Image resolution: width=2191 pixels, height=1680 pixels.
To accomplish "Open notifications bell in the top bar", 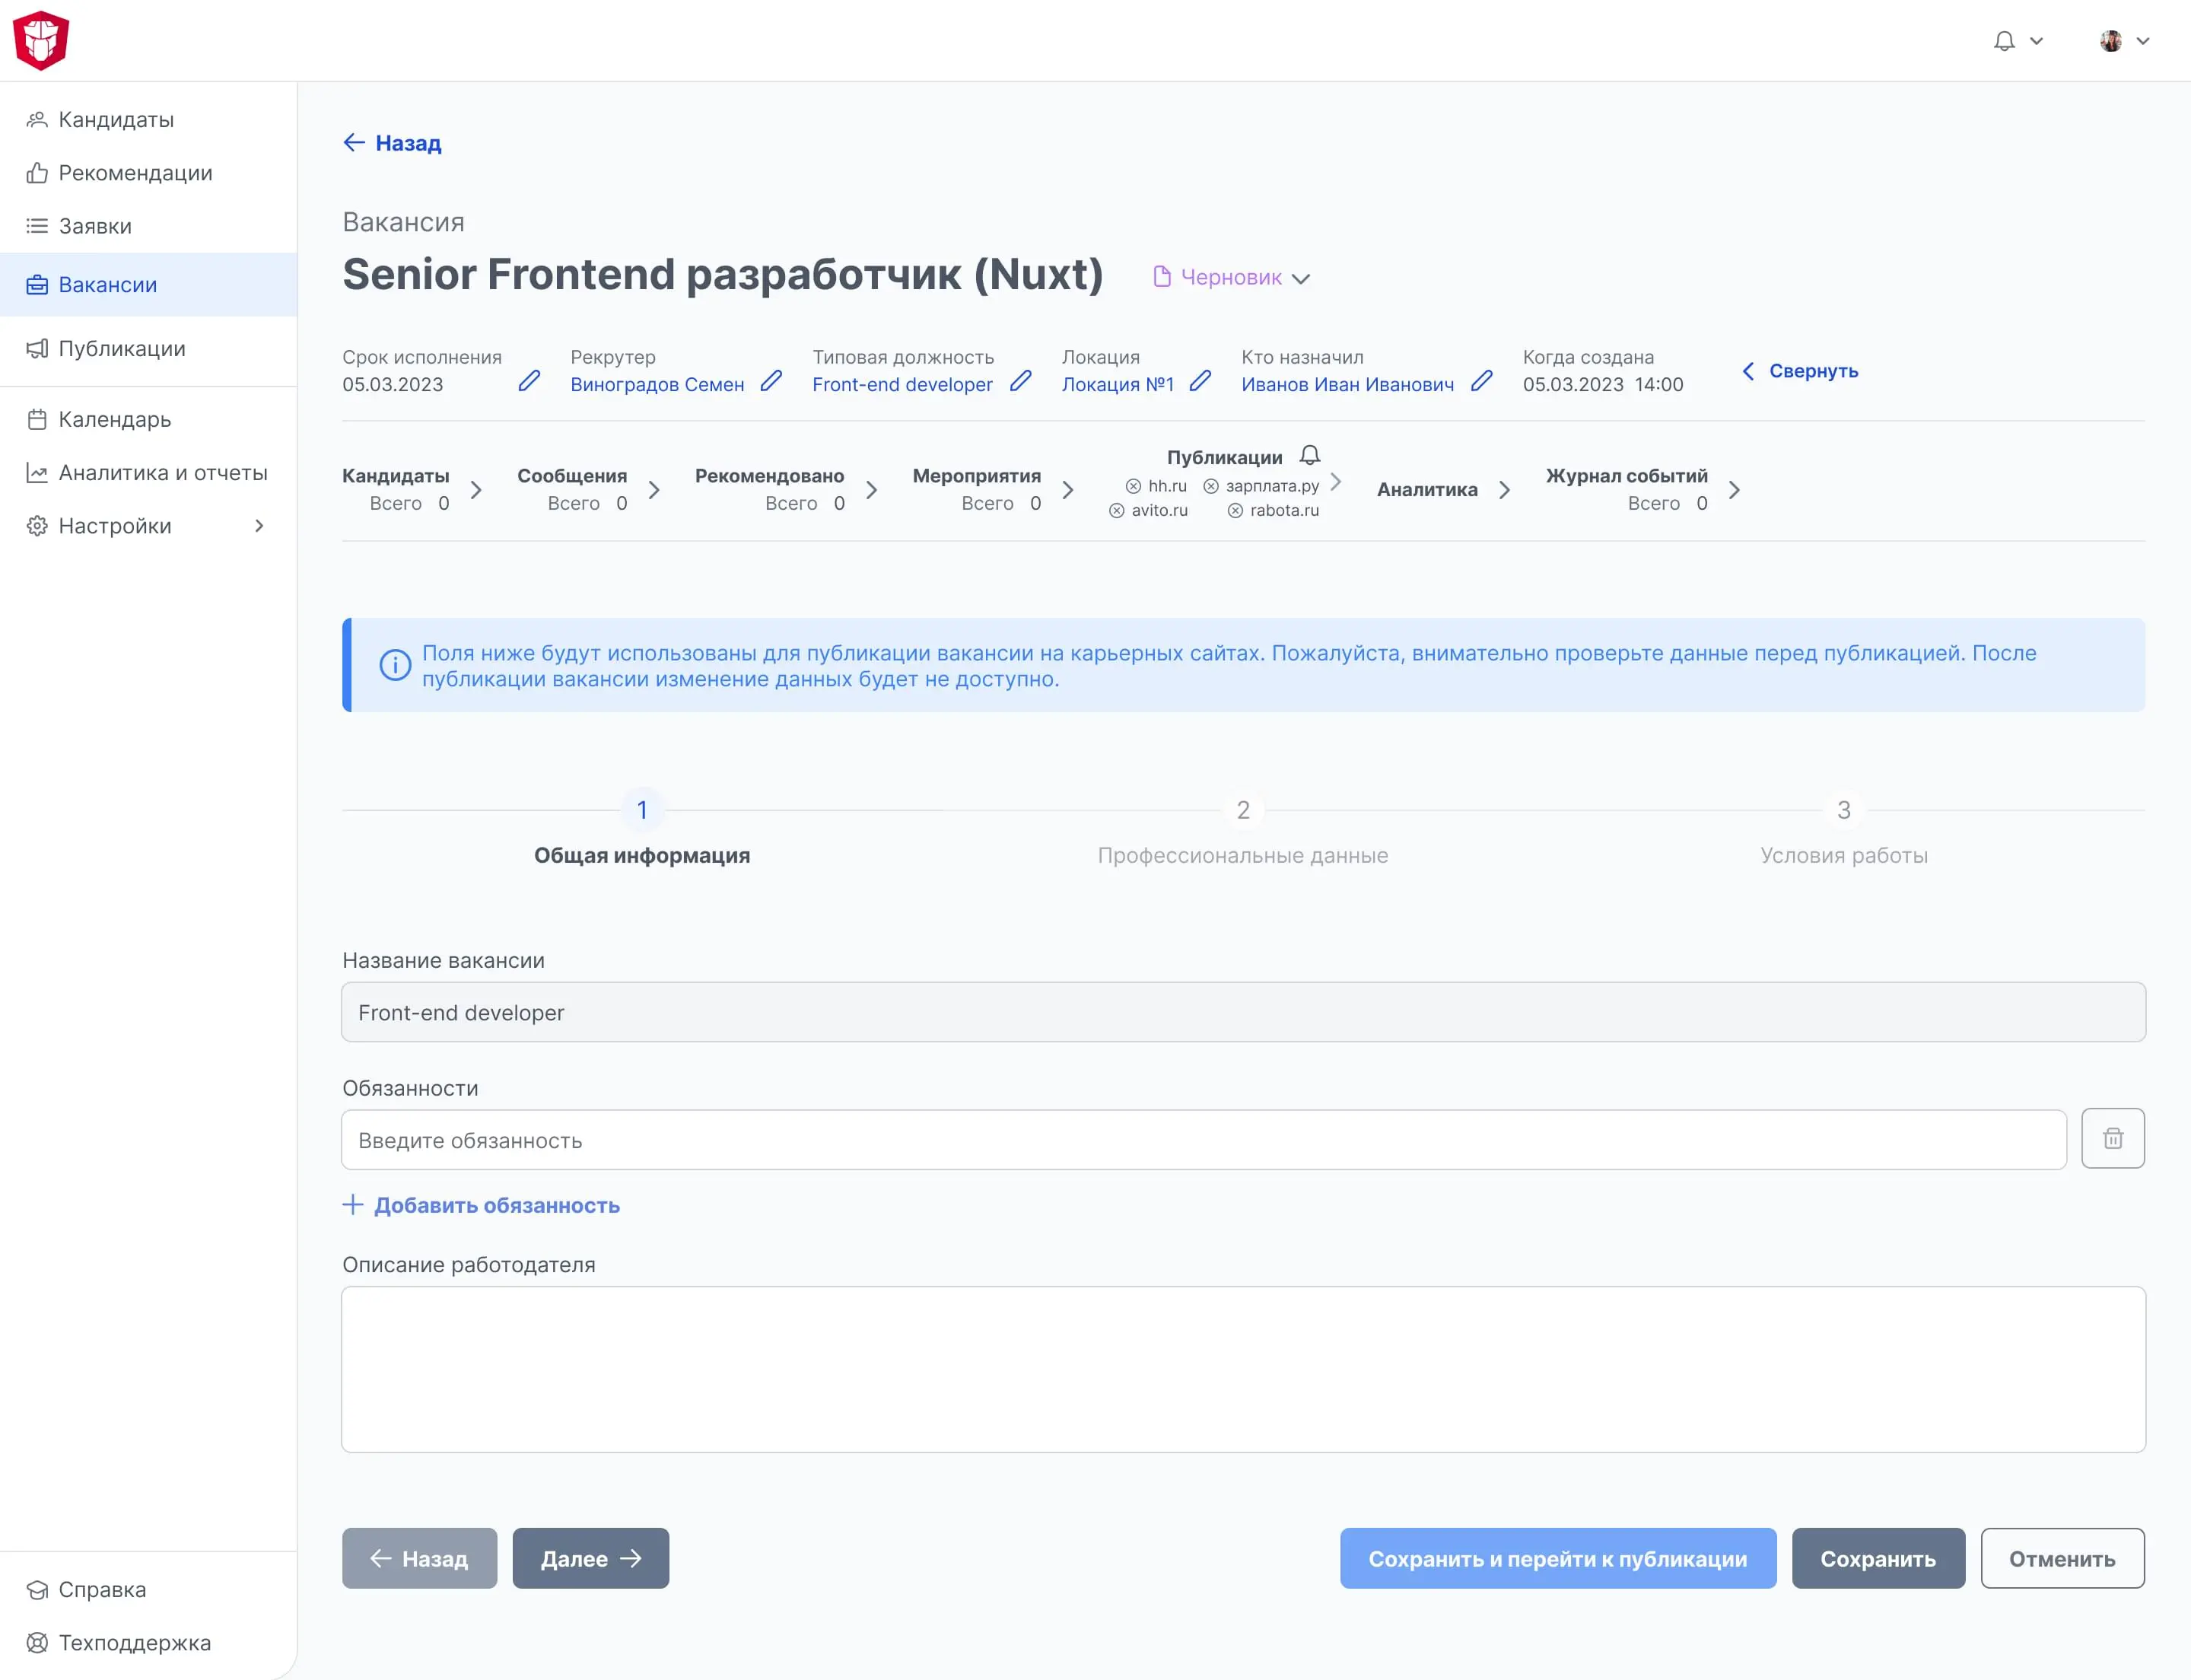I will point(2004,41).
